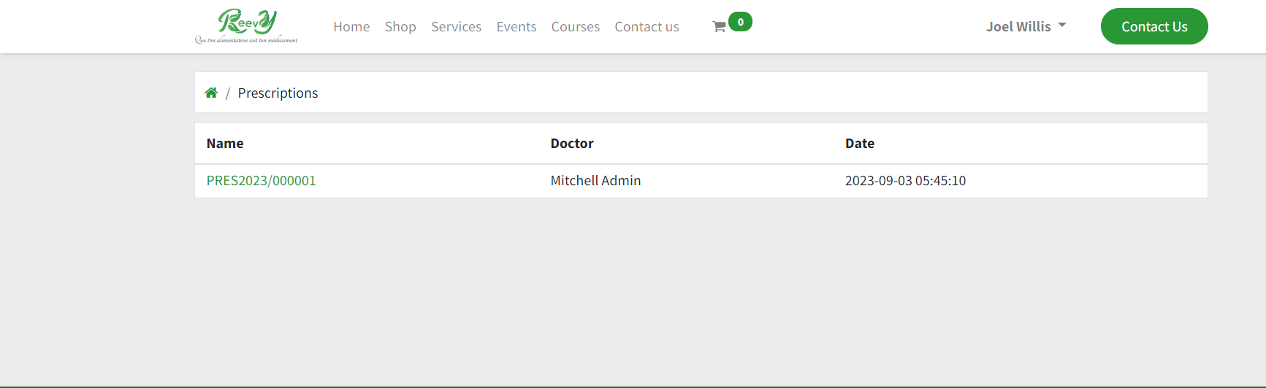
Task: Open the Courses menu item
Action: tap(575, 27)
